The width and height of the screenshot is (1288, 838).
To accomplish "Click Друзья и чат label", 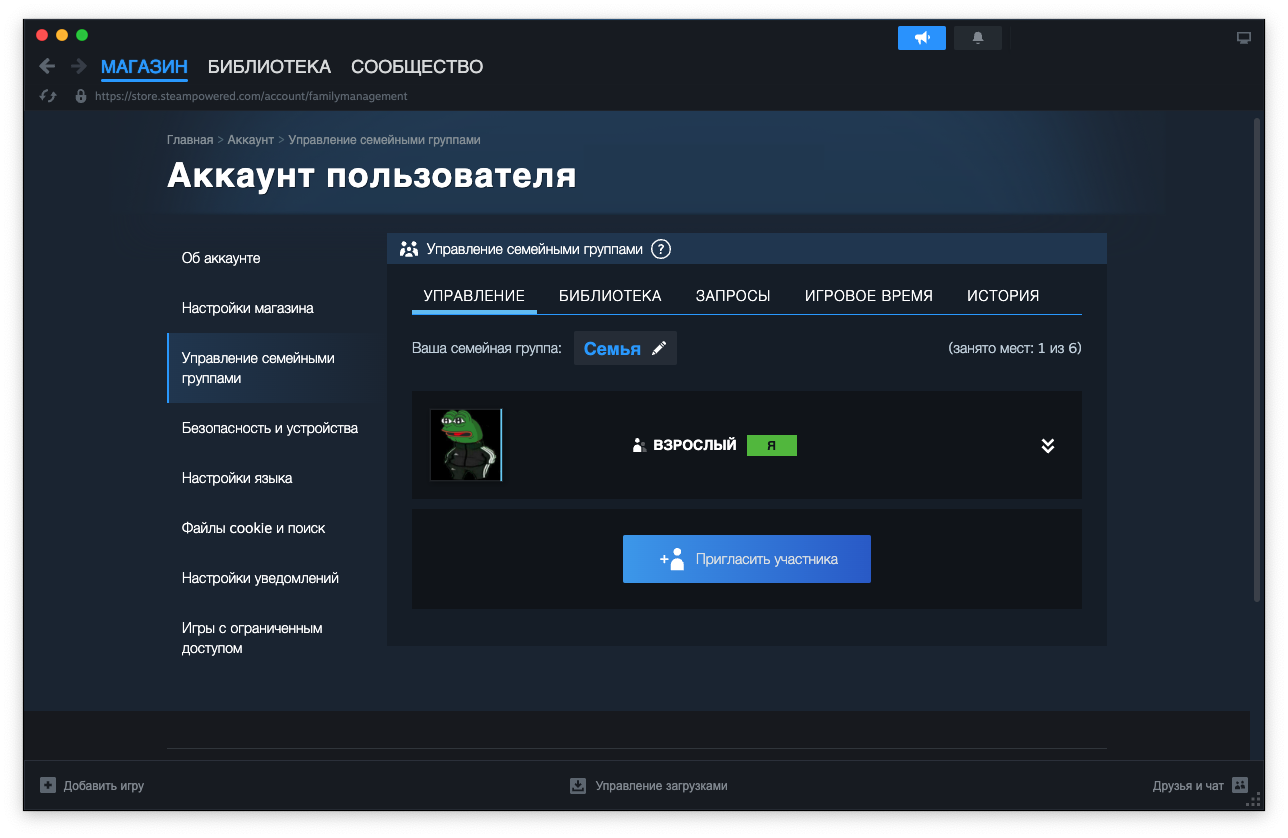I will pos(1188,786).
